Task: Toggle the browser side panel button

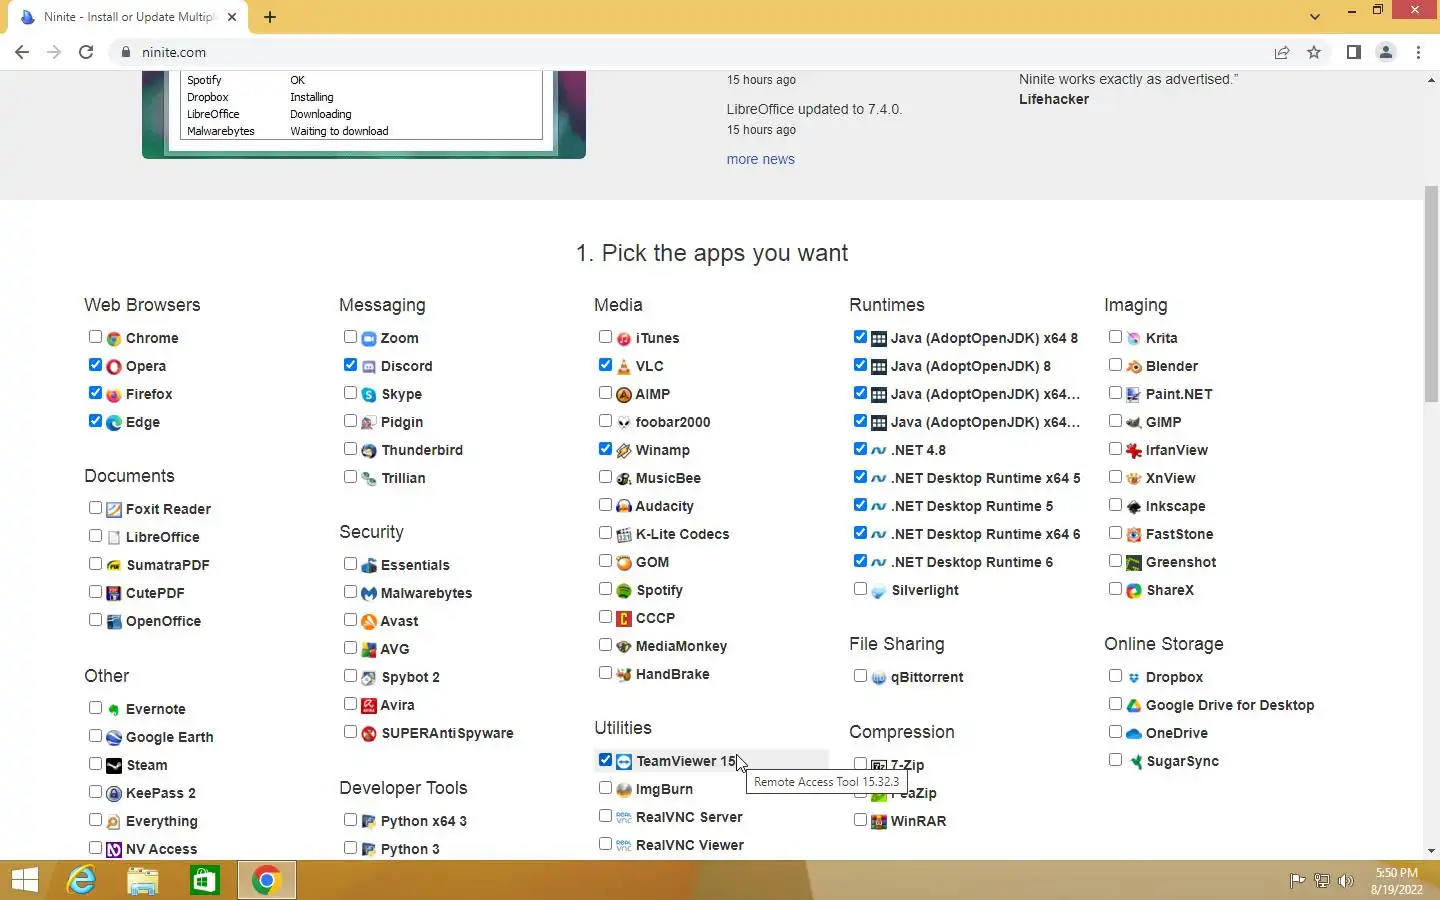Action: [1353, 52]
